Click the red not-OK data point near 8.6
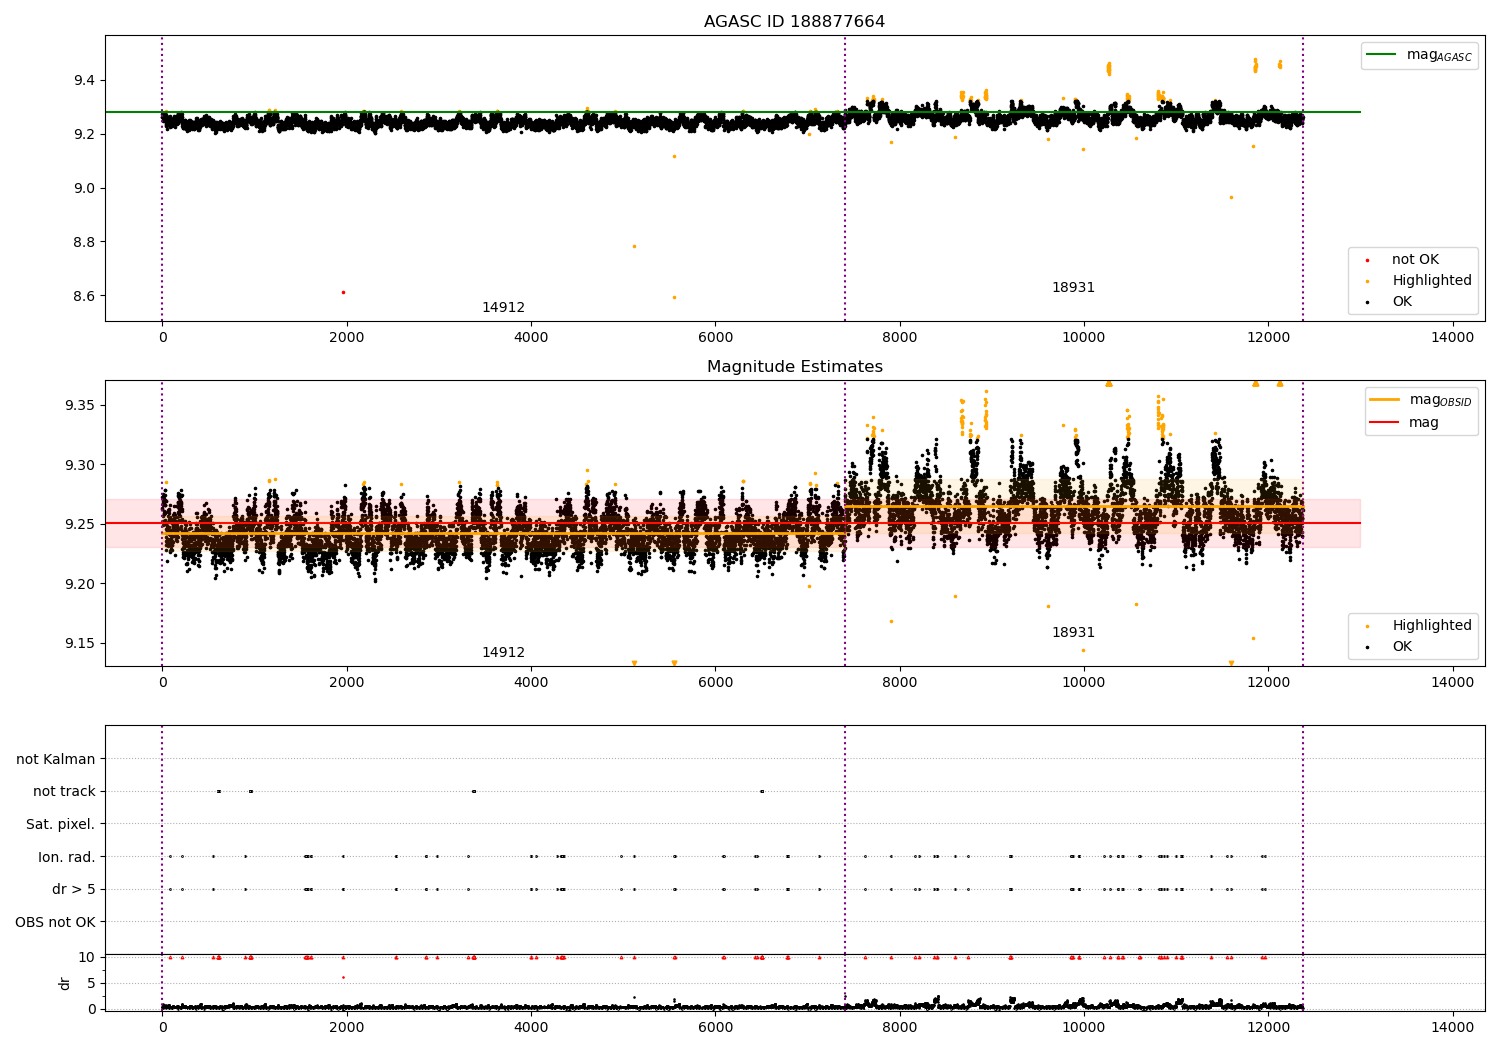The image size is (1500, 1050). [343, 292]
